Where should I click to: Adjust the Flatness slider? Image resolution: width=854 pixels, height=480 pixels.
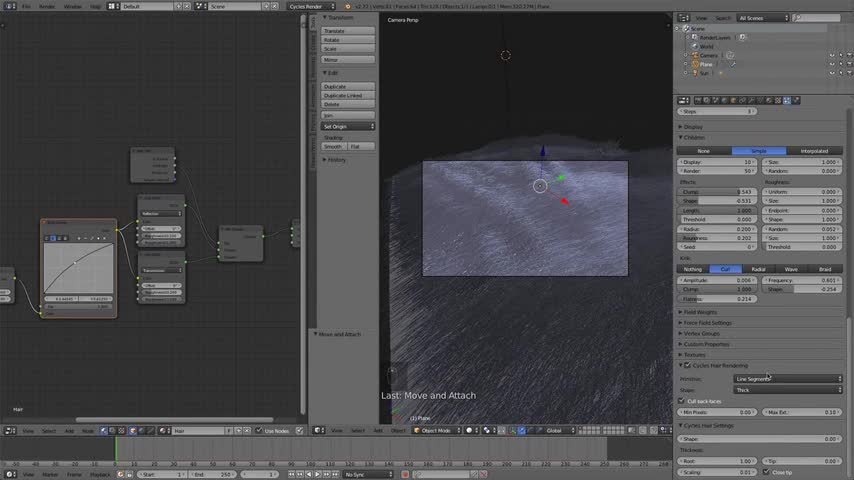pos(717,299)
